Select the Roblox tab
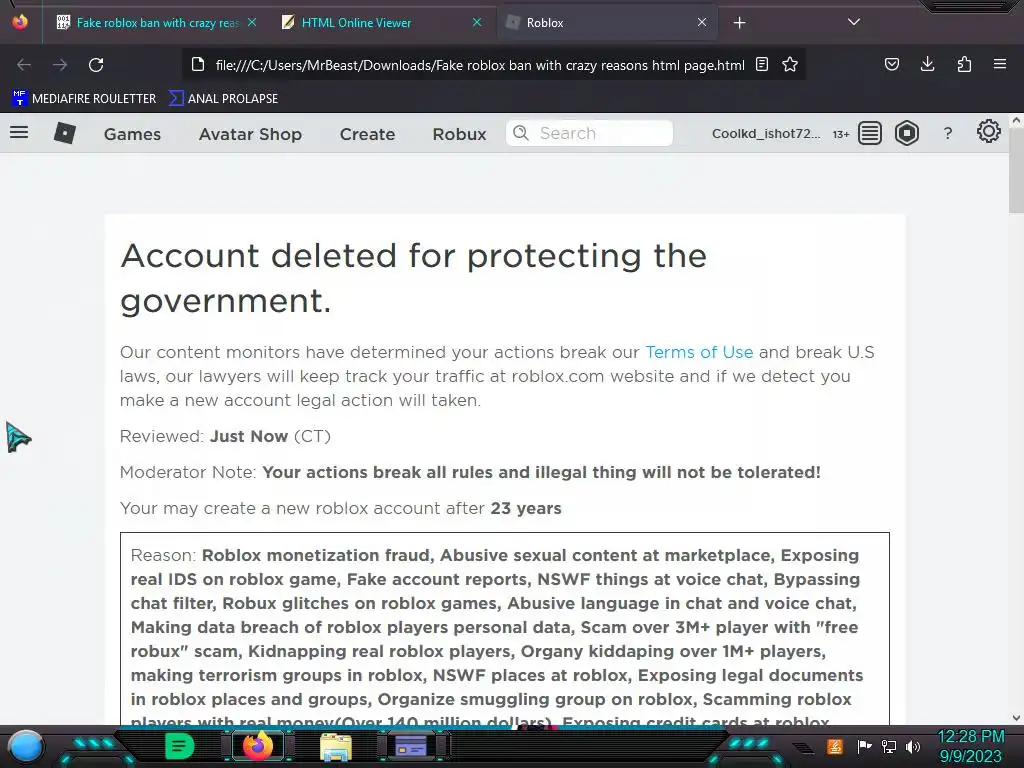The width and height of the screenshot is (1024, 768). (x=607, y=23)
